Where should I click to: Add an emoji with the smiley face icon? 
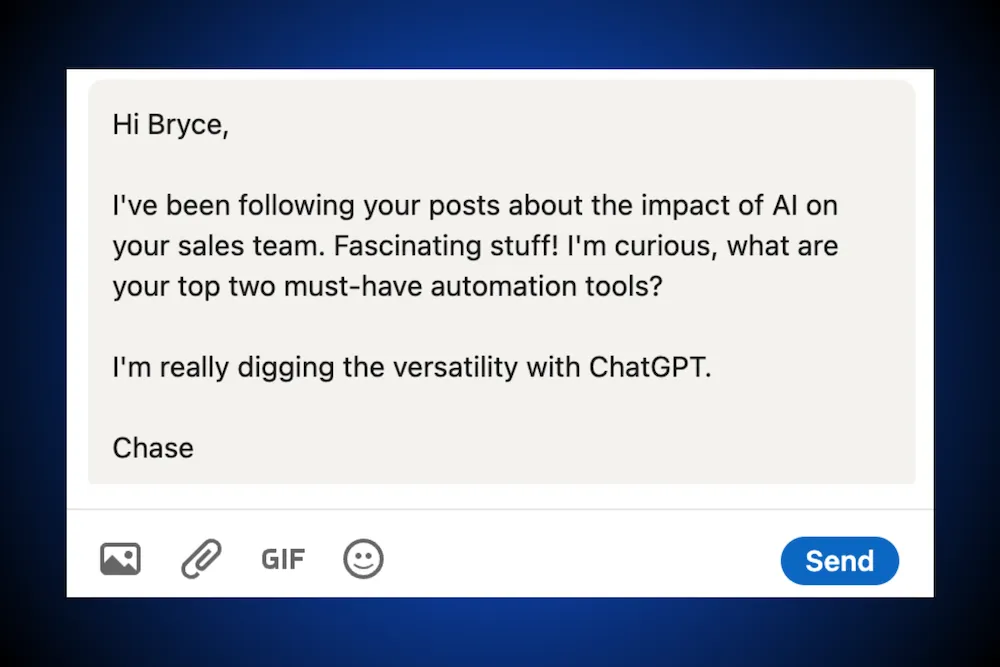(x=363, y=559)
